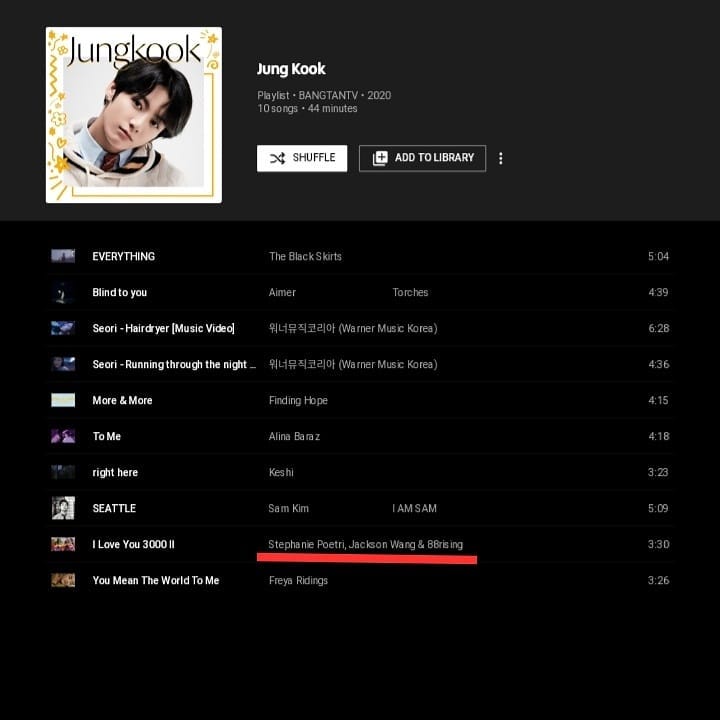Screen dimensions: 720x720
Task: Play the SEATTLE track thumbnail
Action: click(x=63, y=508)
